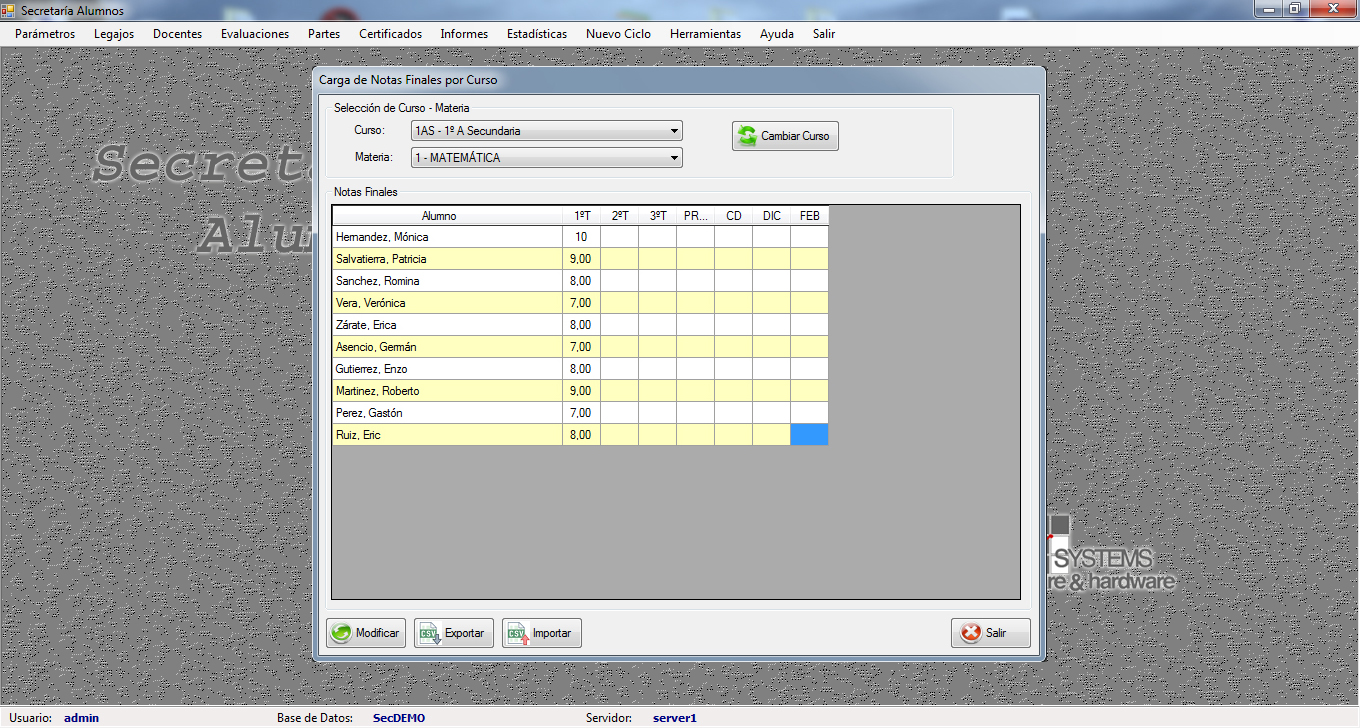
Task: Open the Evaluaciones menu
Action: 254,34
